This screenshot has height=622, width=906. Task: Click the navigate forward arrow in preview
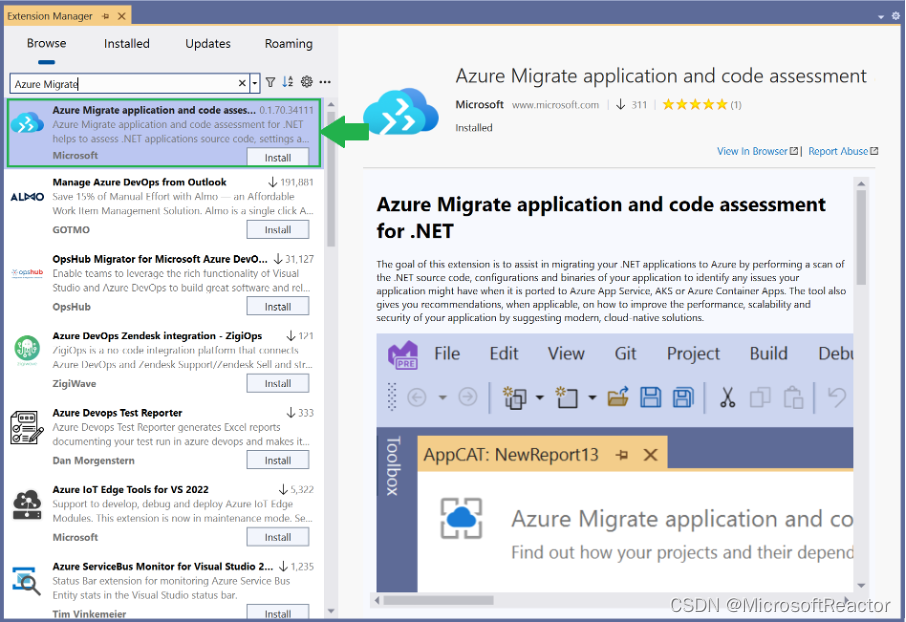click(x=467, y=397)
